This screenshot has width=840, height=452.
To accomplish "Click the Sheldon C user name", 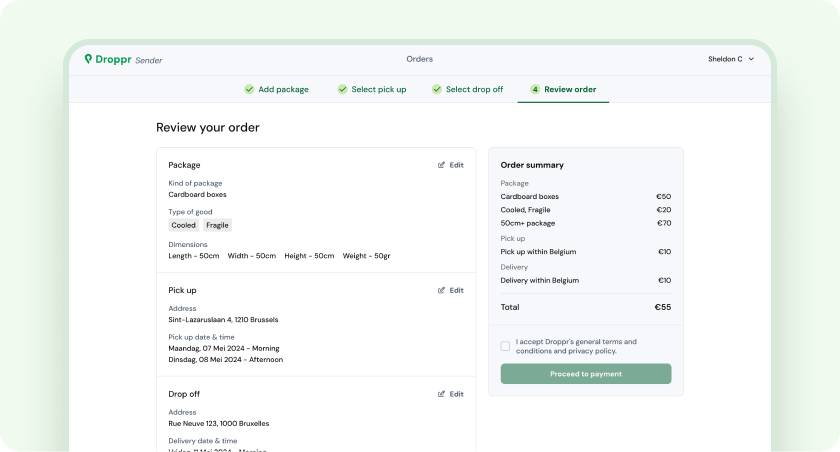I will [725, 59].
